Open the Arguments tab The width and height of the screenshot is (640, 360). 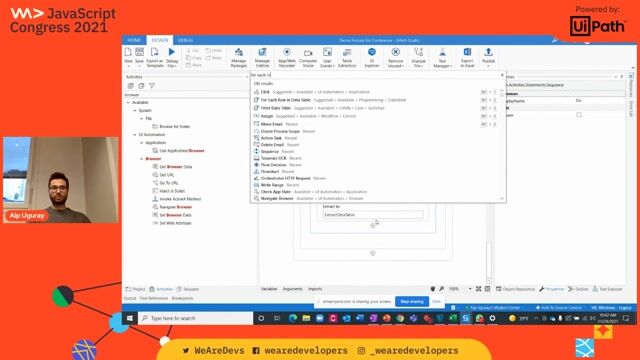coord(293,289)
